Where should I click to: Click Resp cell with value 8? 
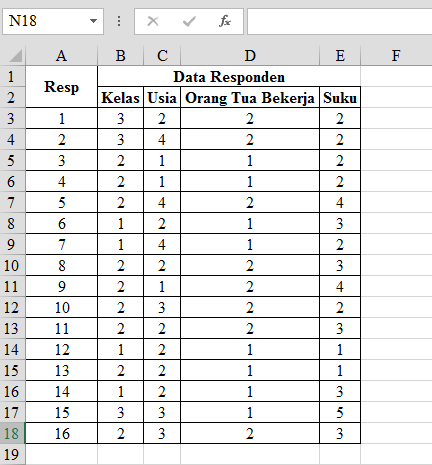pos(61,265)
